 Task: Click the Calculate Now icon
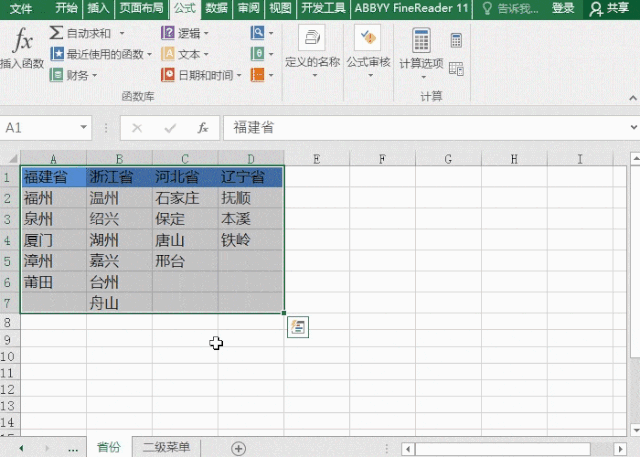coord(456,41)
